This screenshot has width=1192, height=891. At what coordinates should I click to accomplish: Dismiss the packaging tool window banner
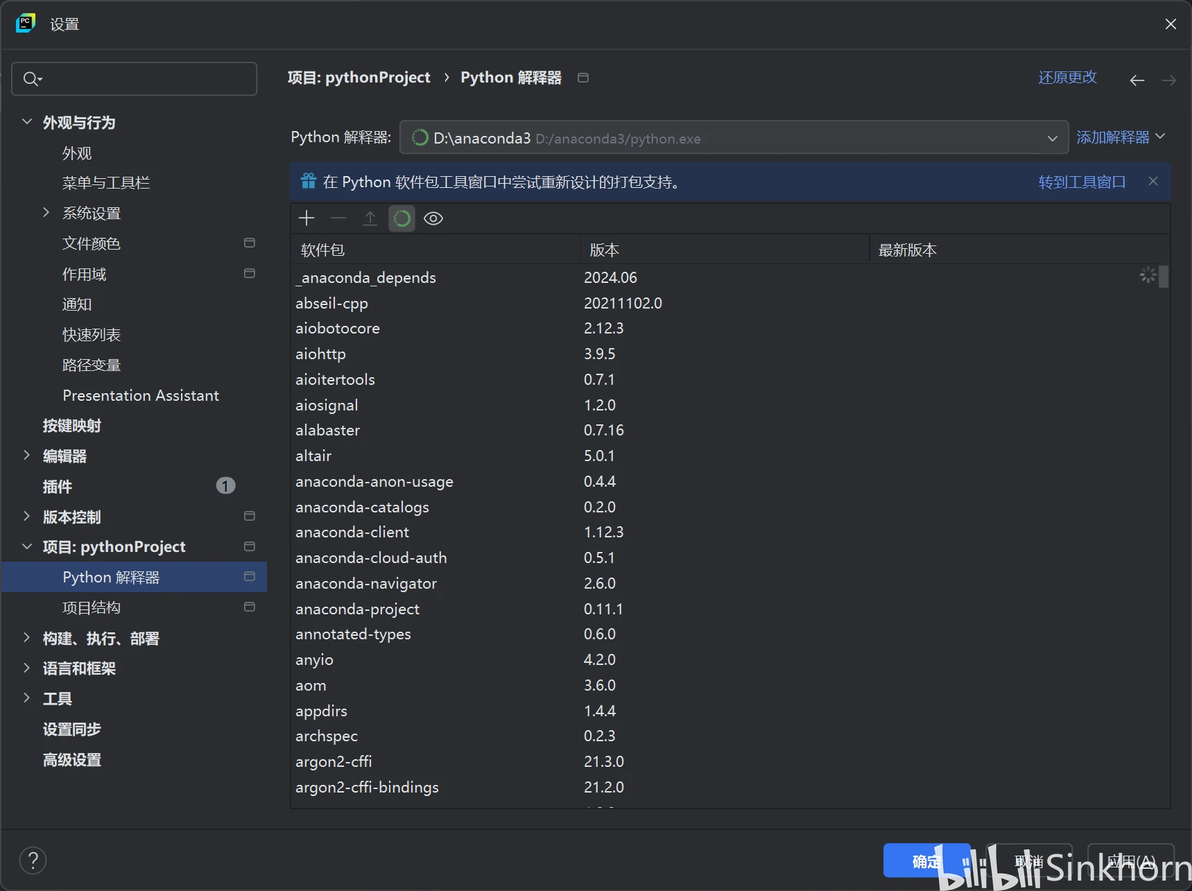click(1152, 181)
